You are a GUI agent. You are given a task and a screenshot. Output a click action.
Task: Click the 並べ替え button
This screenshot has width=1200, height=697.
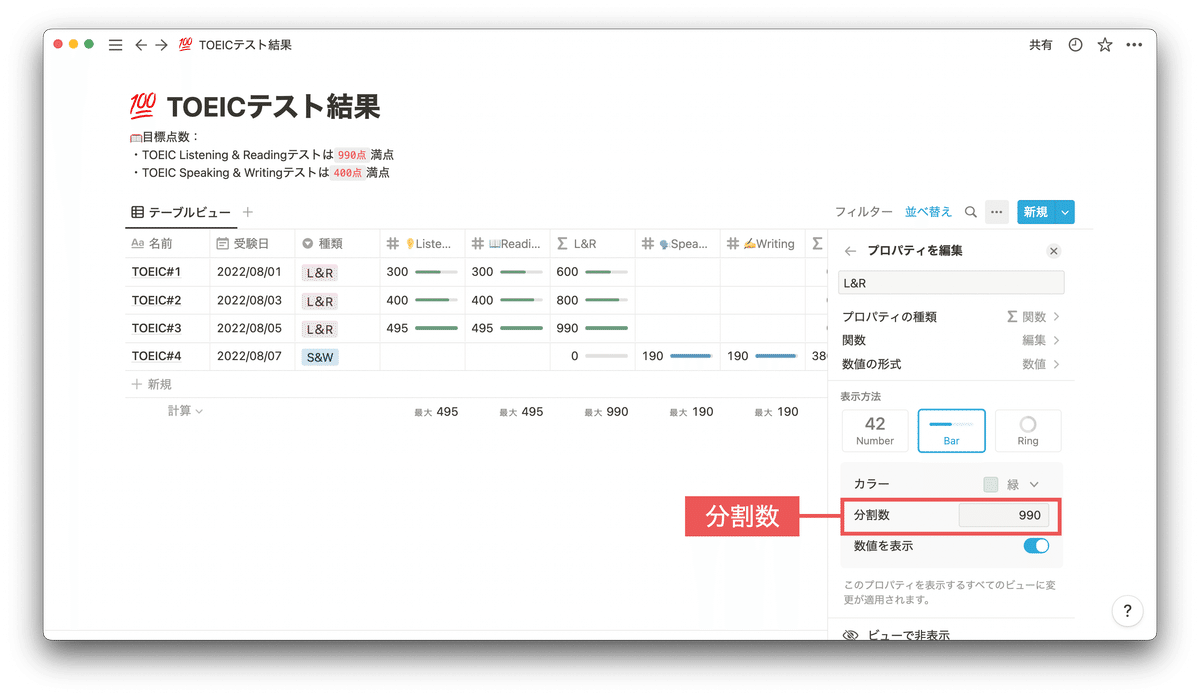point(929,212)
